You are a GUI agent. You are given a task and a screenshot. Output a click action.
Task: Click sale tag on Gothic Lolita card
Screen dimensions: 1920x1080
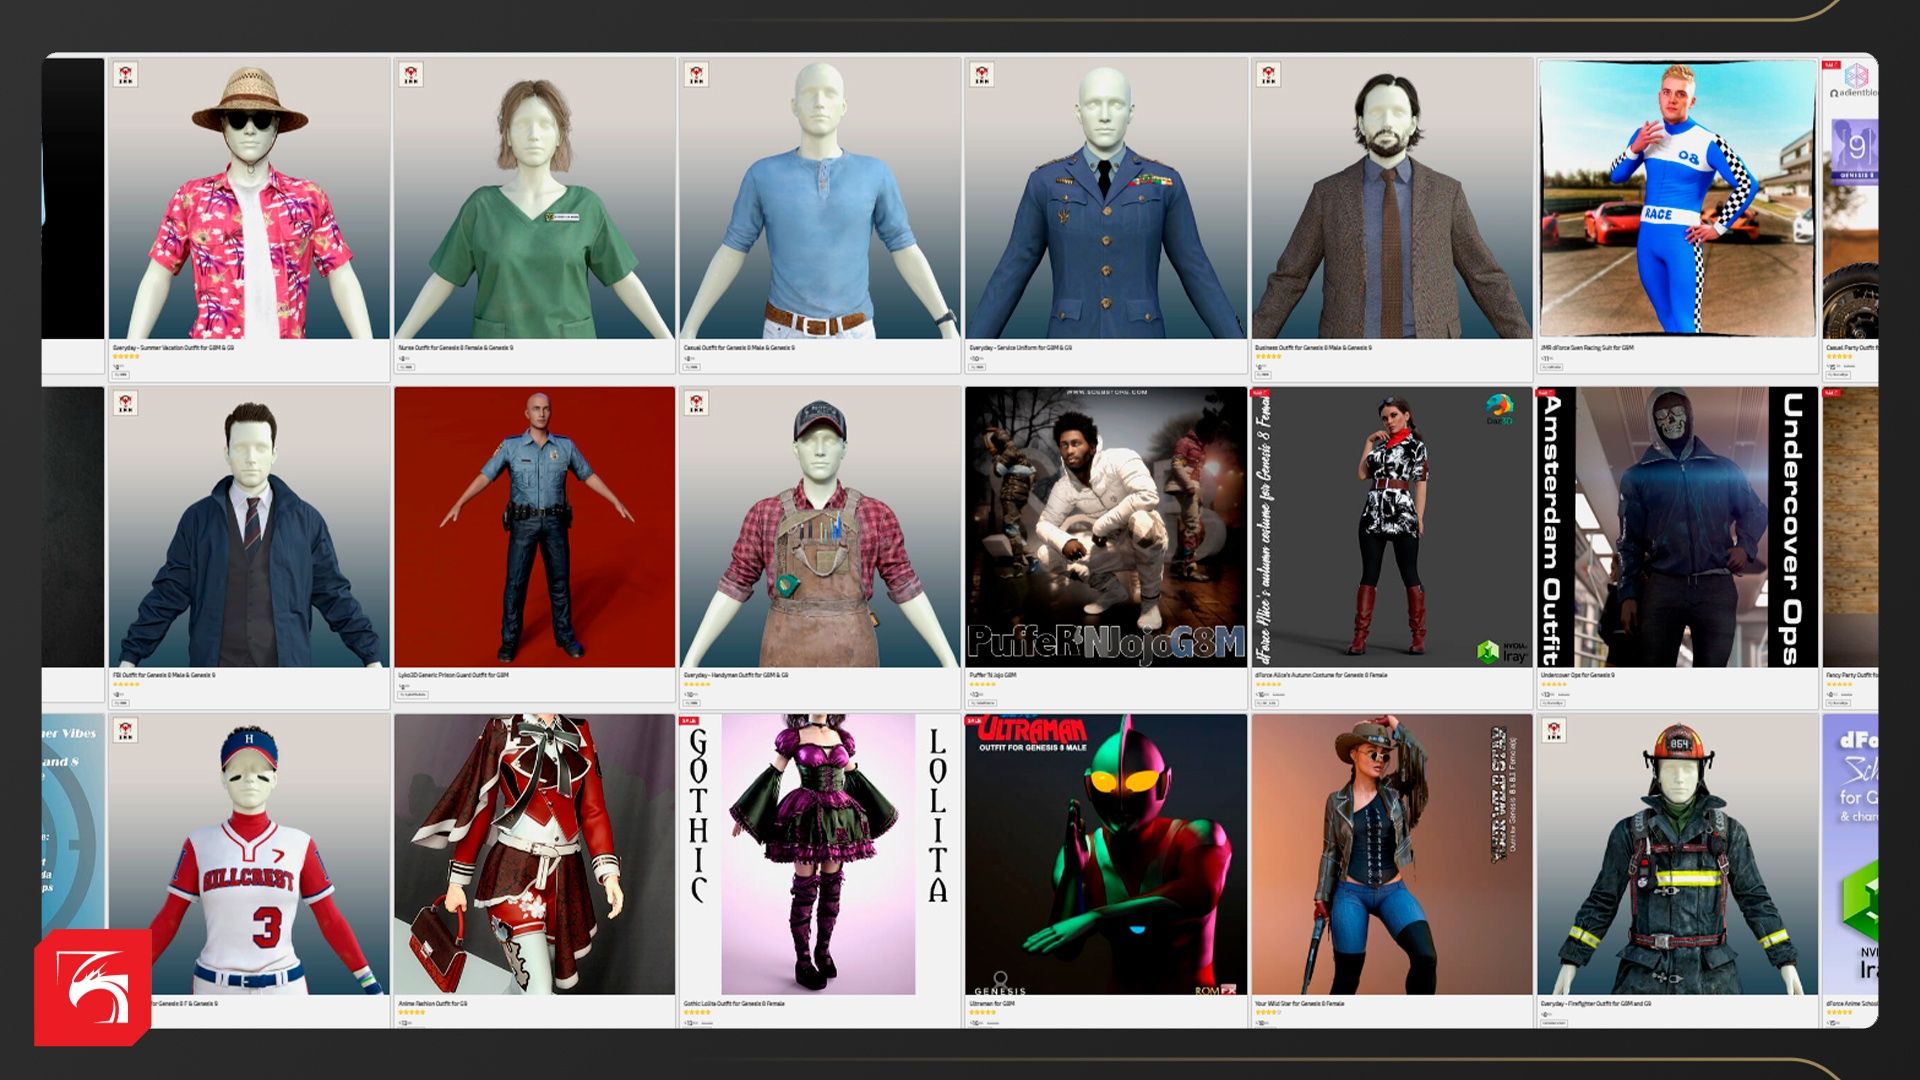(x=689, y=720)
